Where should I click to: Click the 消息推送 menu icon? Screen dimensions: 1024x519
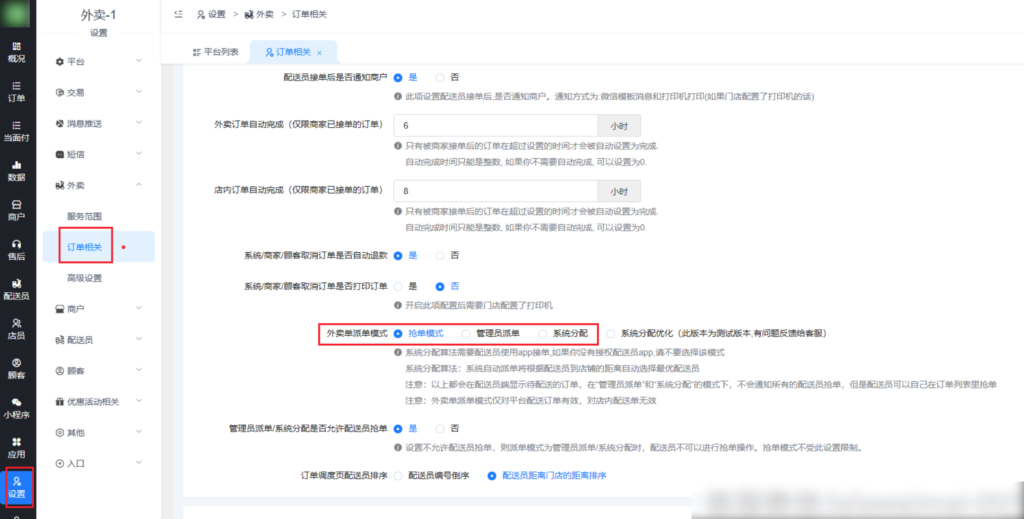[60, 123]
